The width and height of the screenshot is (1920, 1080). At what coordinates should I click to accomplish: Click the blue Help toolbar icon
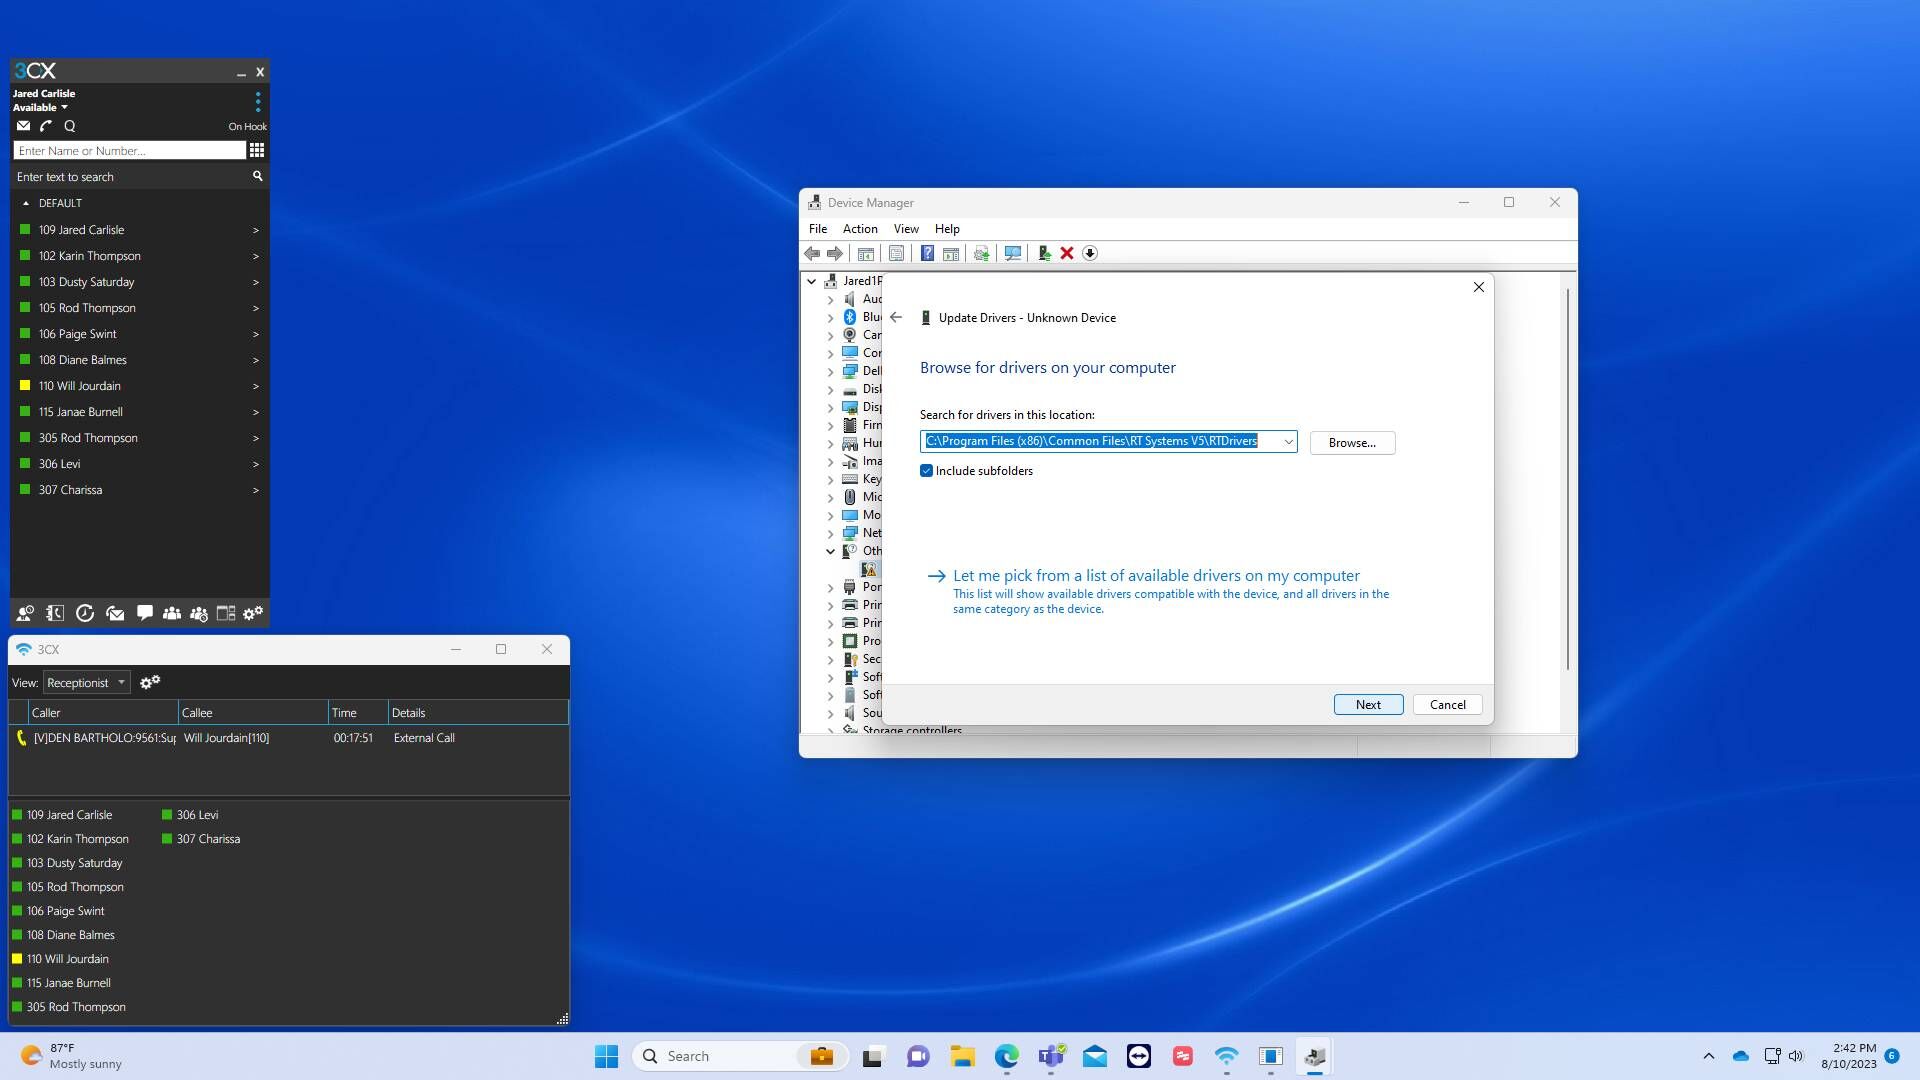click(927, 254)
